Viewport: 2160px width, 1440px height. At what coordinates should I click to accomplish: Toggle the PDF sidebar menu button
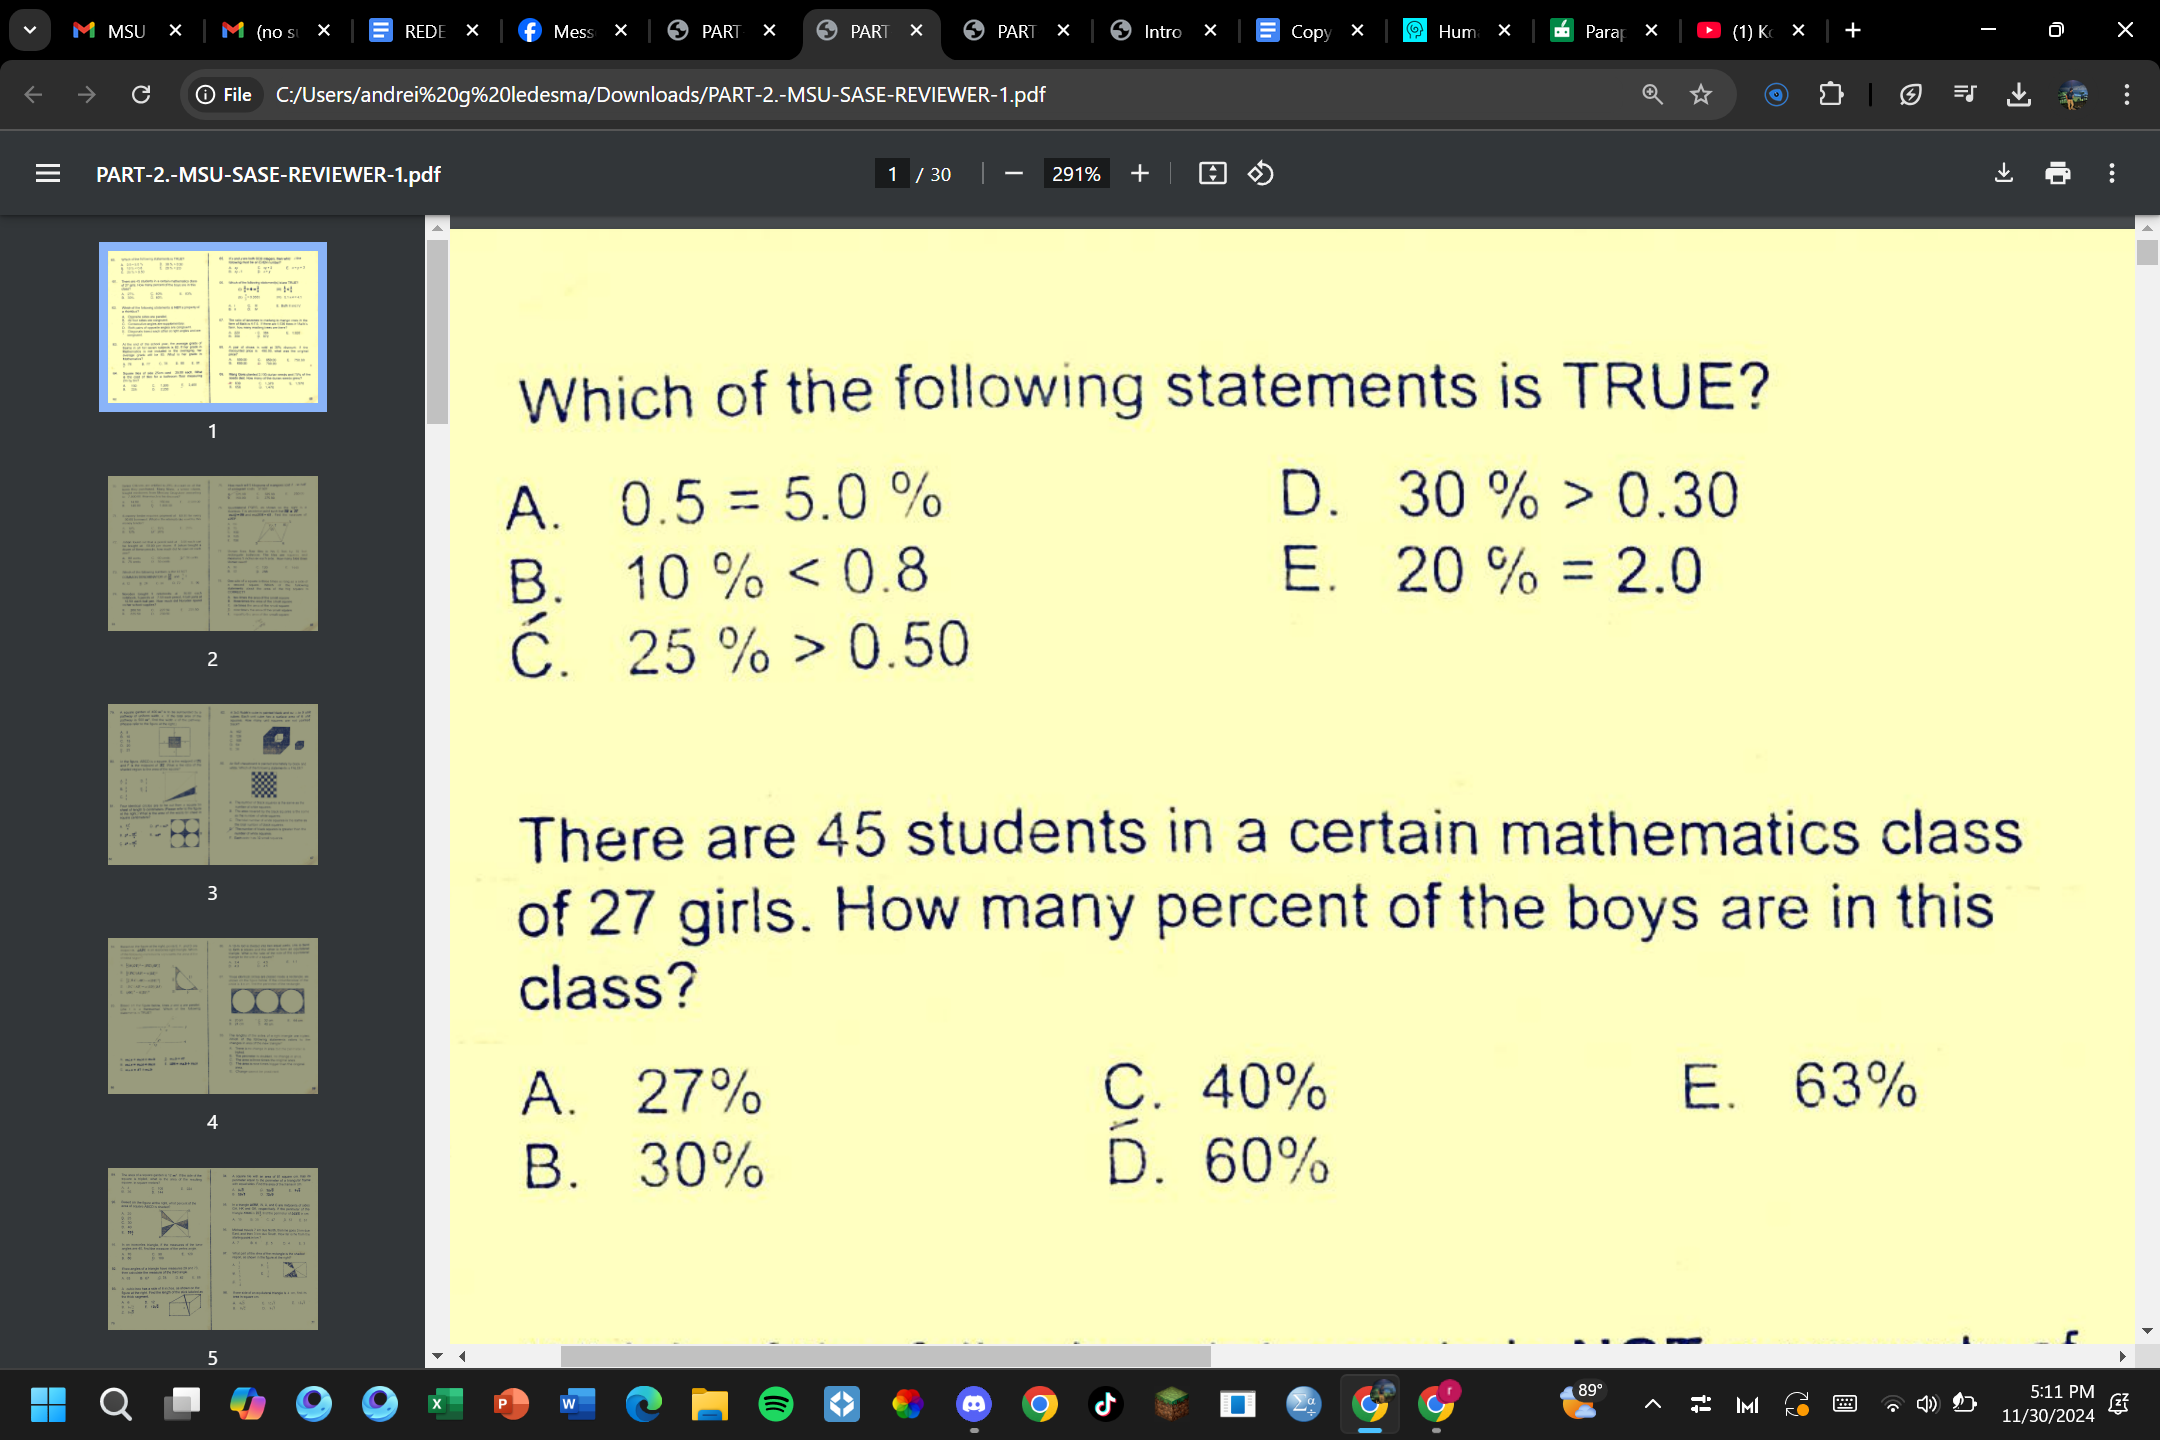click(x=48, y=174)
